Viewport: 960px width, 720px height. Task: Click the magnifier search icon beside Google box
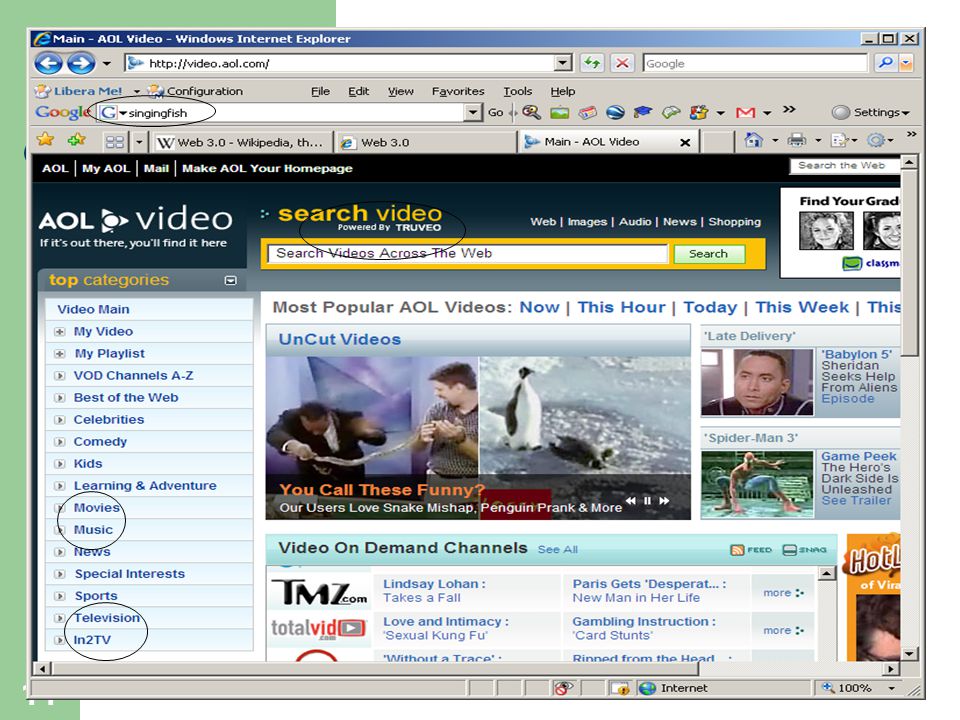pos(885,62)
